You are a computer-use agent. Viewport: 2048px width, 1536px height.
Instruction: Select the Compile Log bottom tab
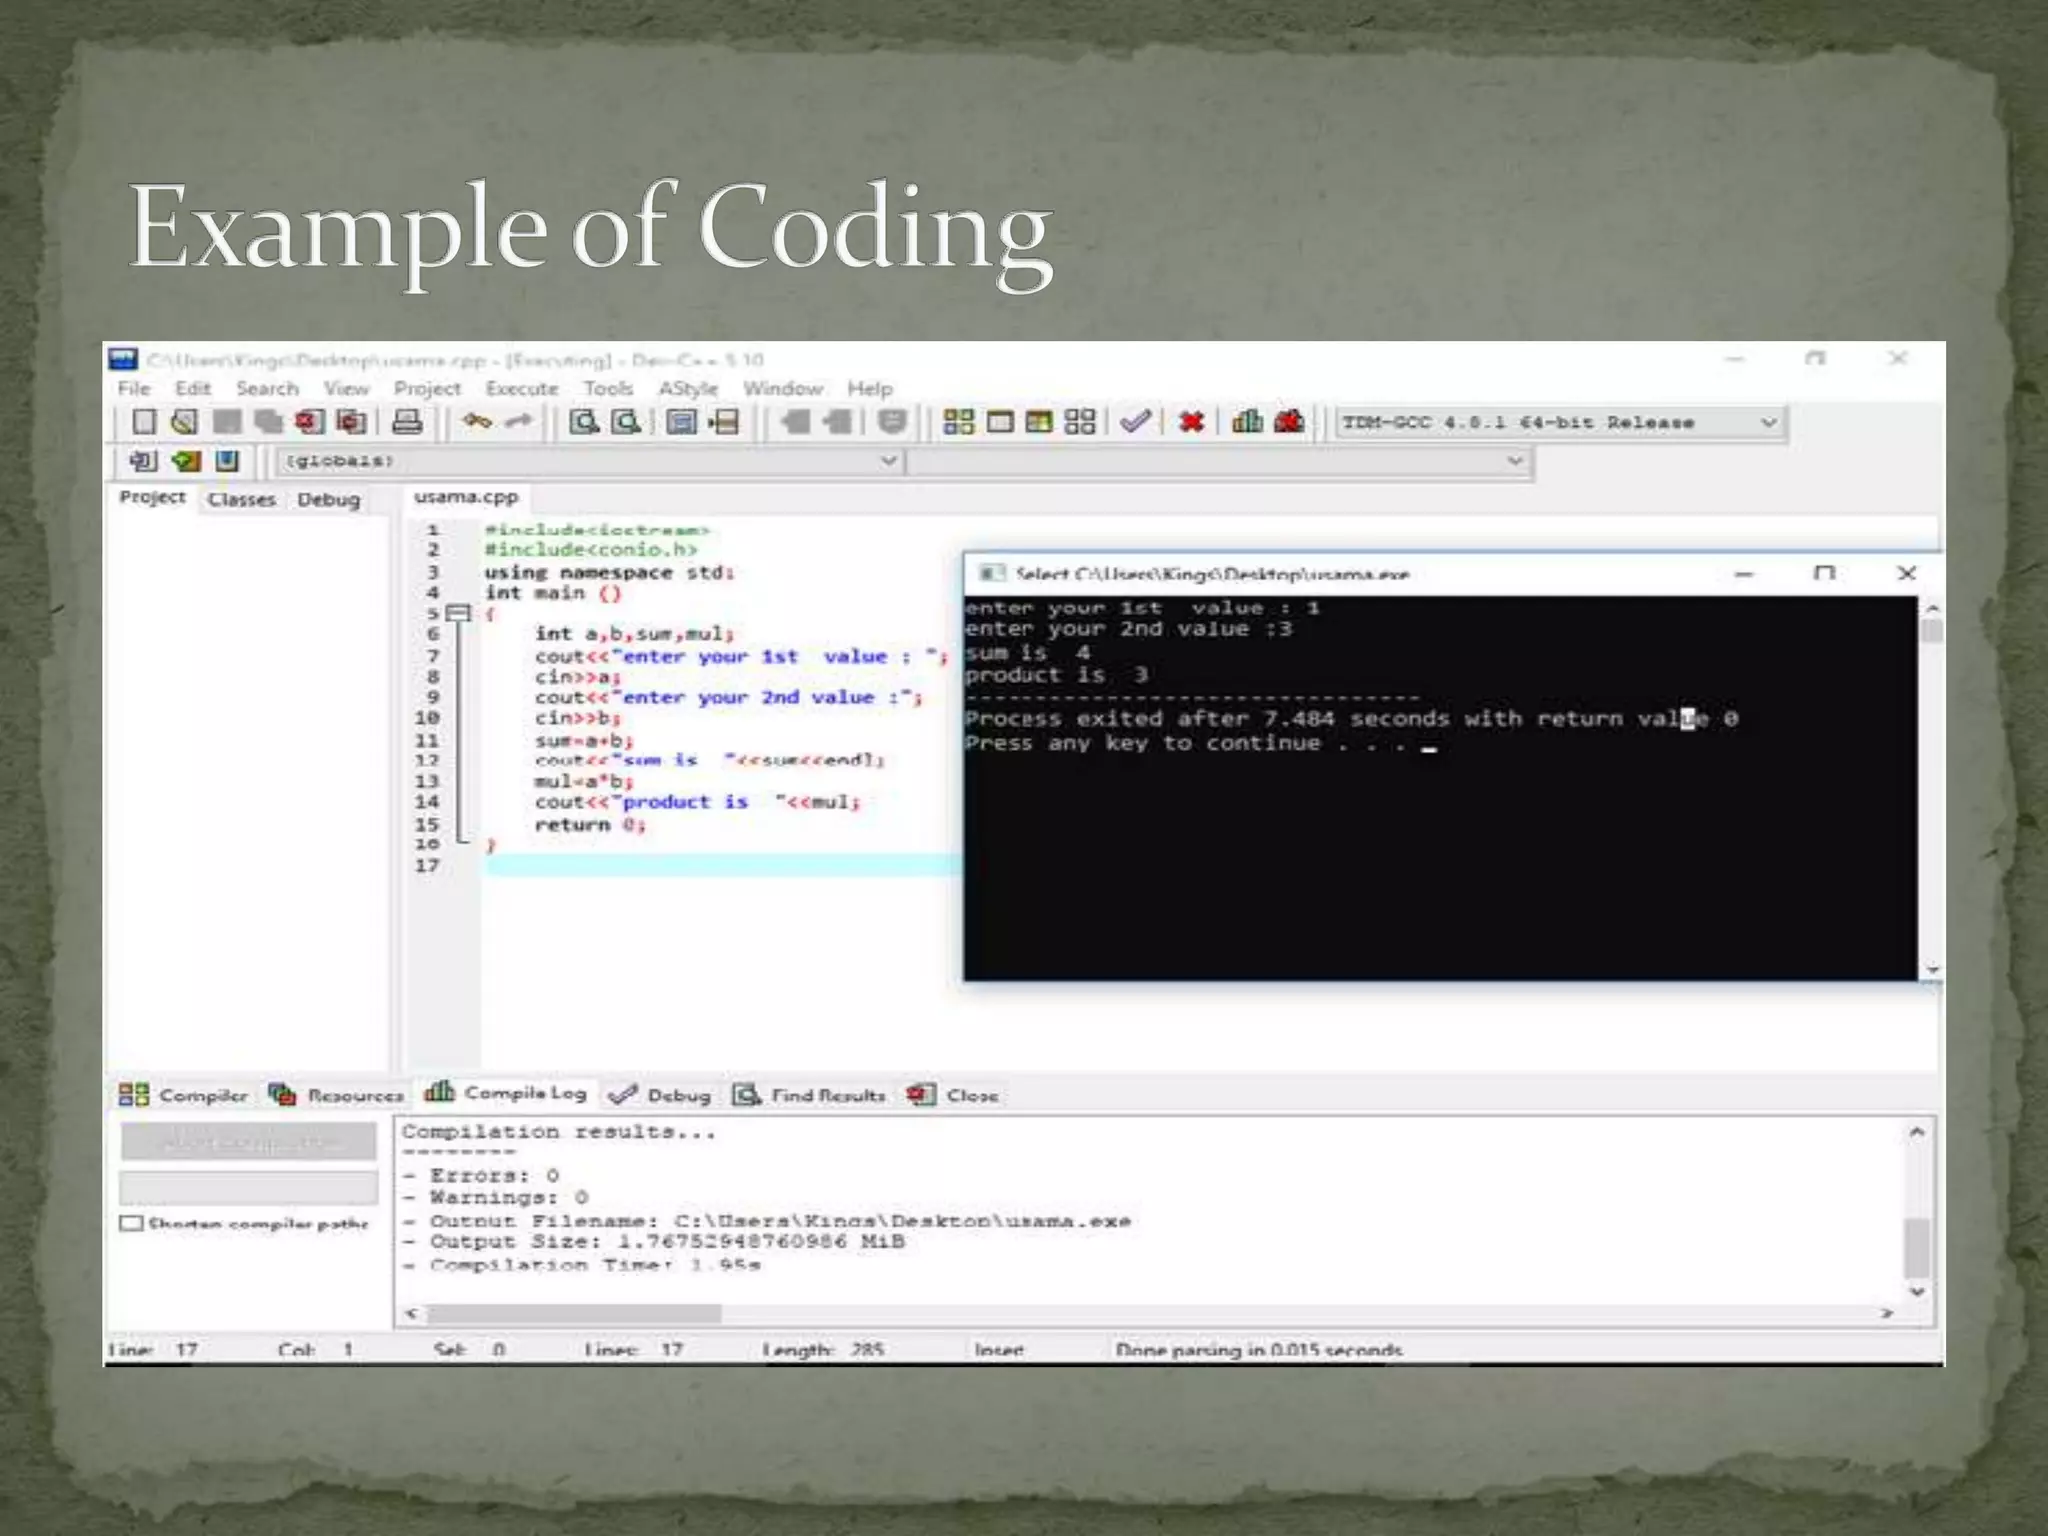[x=507, y=1094]
